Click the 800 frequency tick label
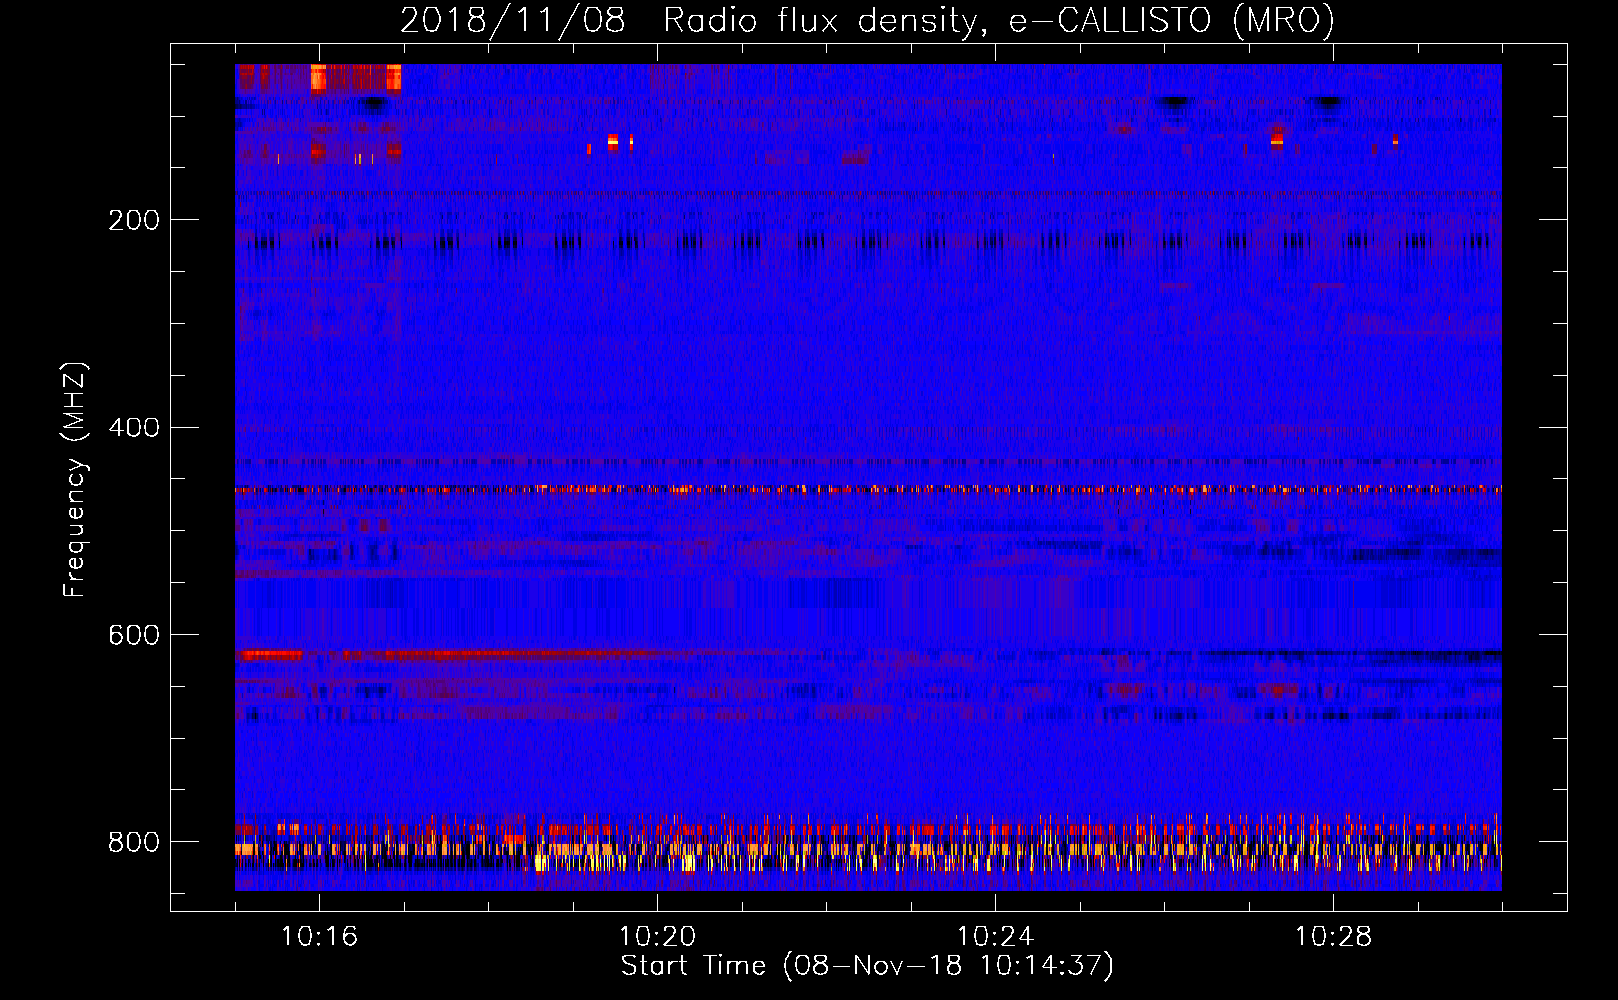This screenshot has width=1618, height=1000. 134,842
